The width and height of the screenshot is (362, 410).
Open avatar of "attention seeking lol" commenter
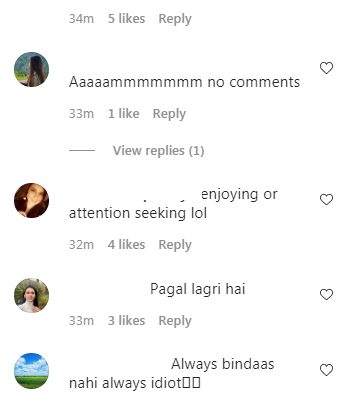tap(31, 200)
